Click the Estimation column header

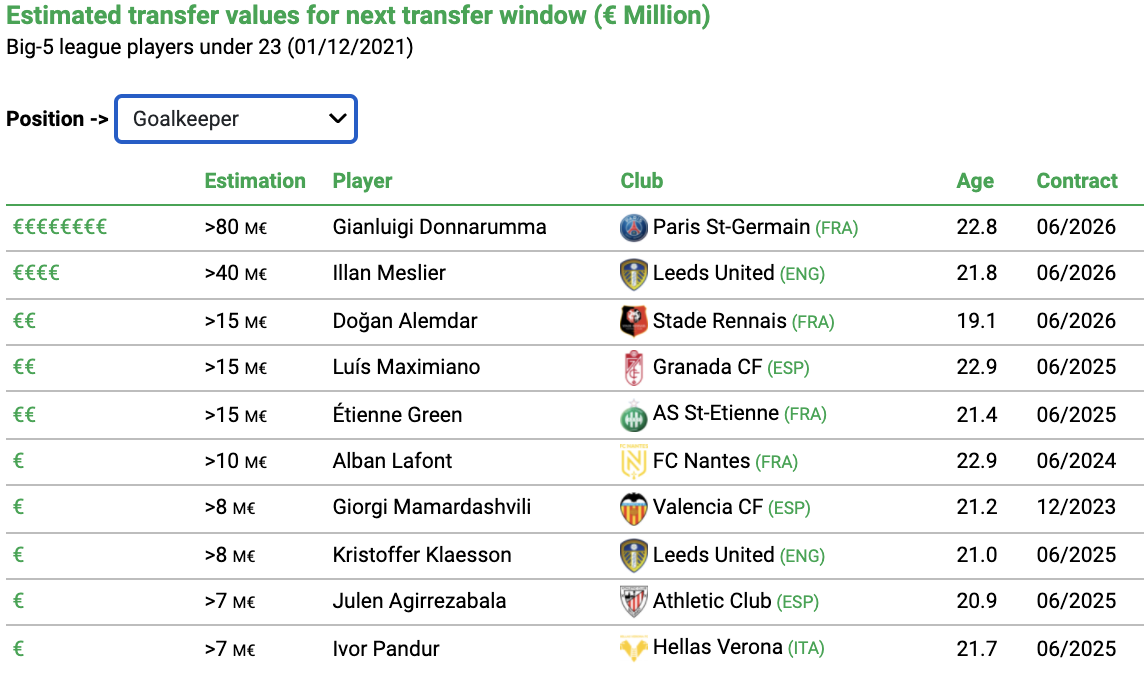click(255, 181)
